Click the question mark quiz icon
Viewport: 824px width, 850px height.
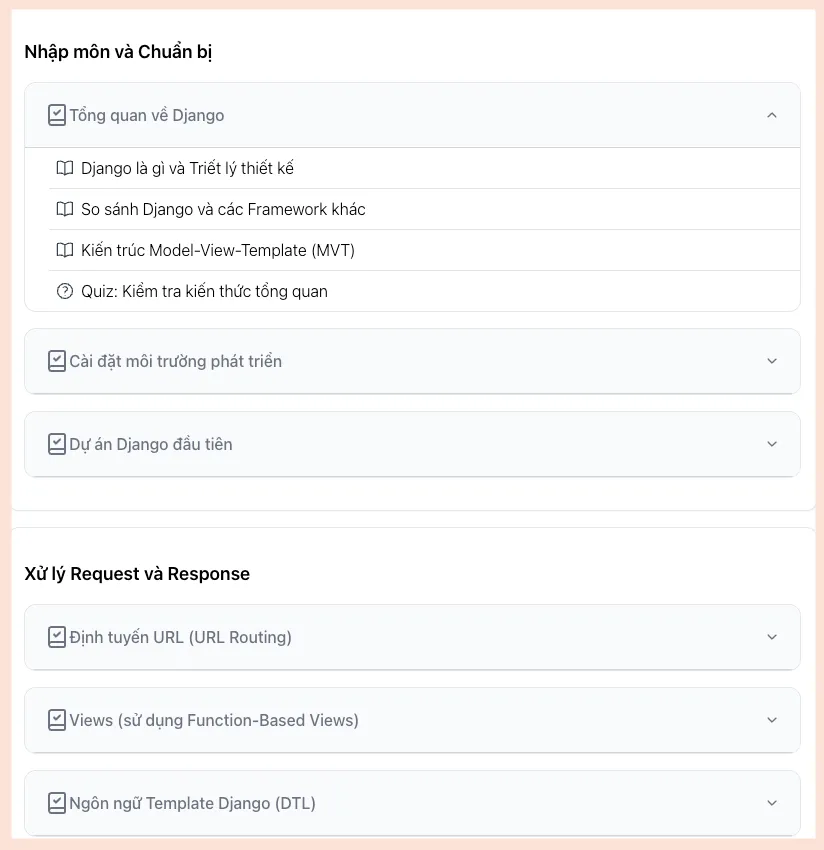click(65, 291)
